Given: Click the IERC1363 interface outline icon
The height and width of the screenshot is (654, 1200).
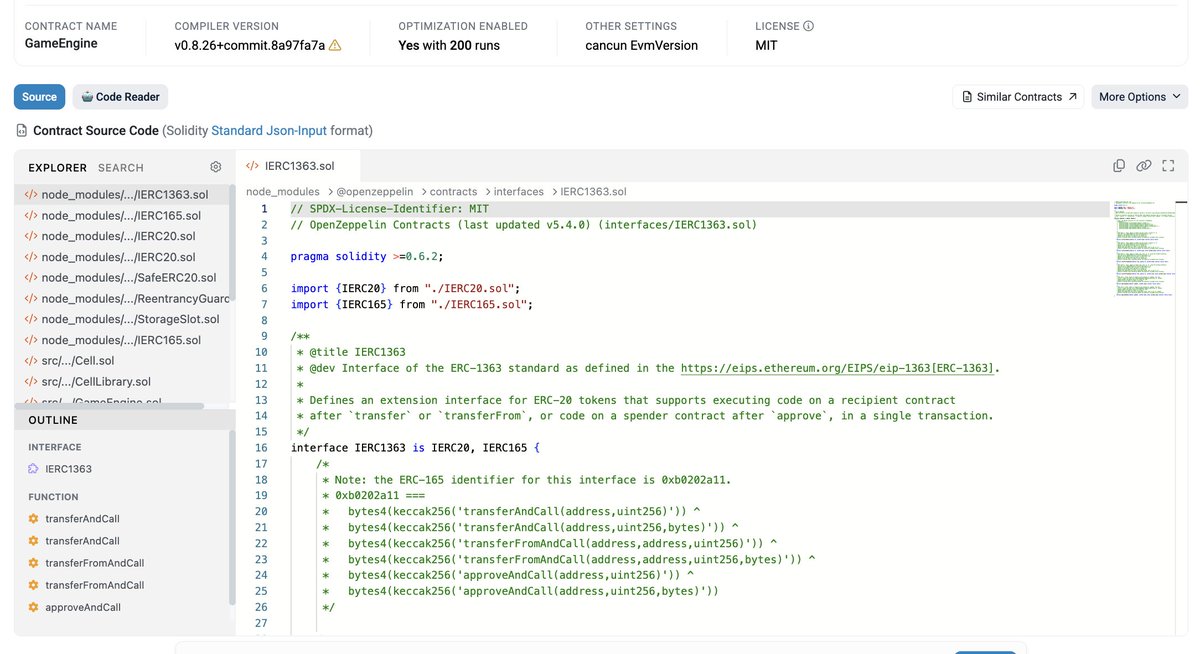Looking at the screenshot, I should [x=33, y=469].
